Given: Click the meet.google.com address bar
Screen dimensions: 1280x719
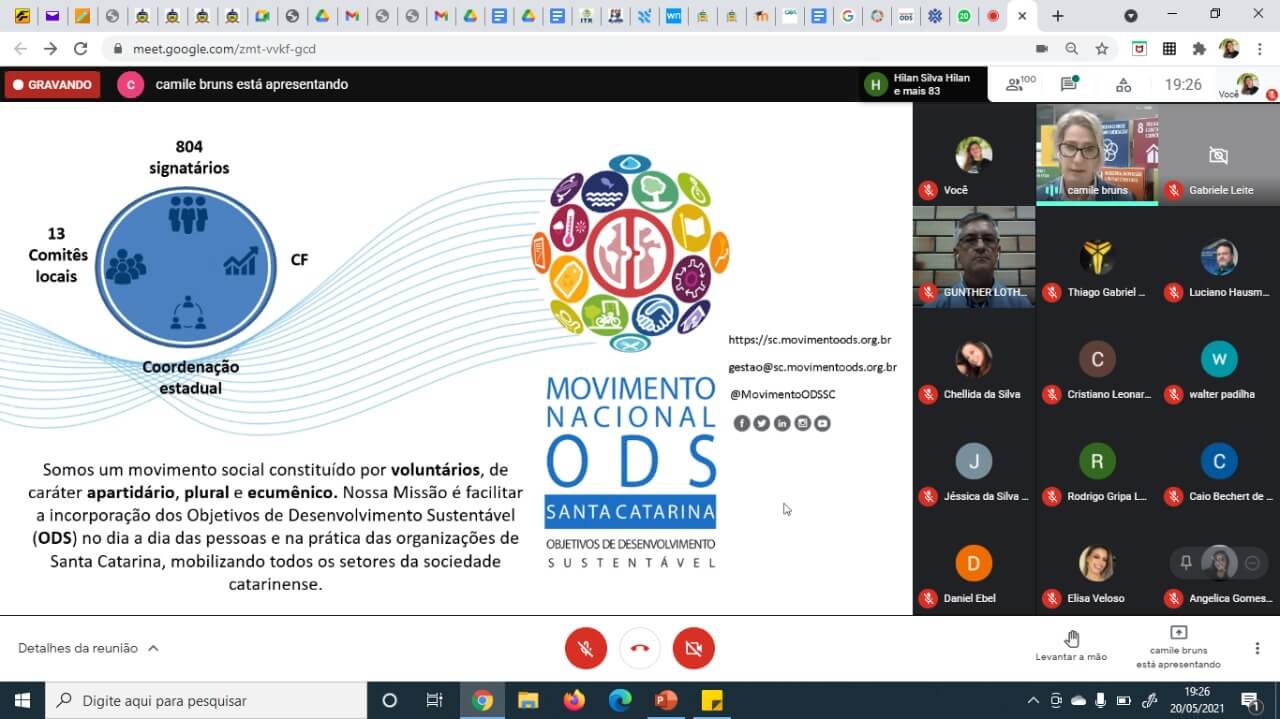Looking at the screenshot, I should [x=570, y=48].
